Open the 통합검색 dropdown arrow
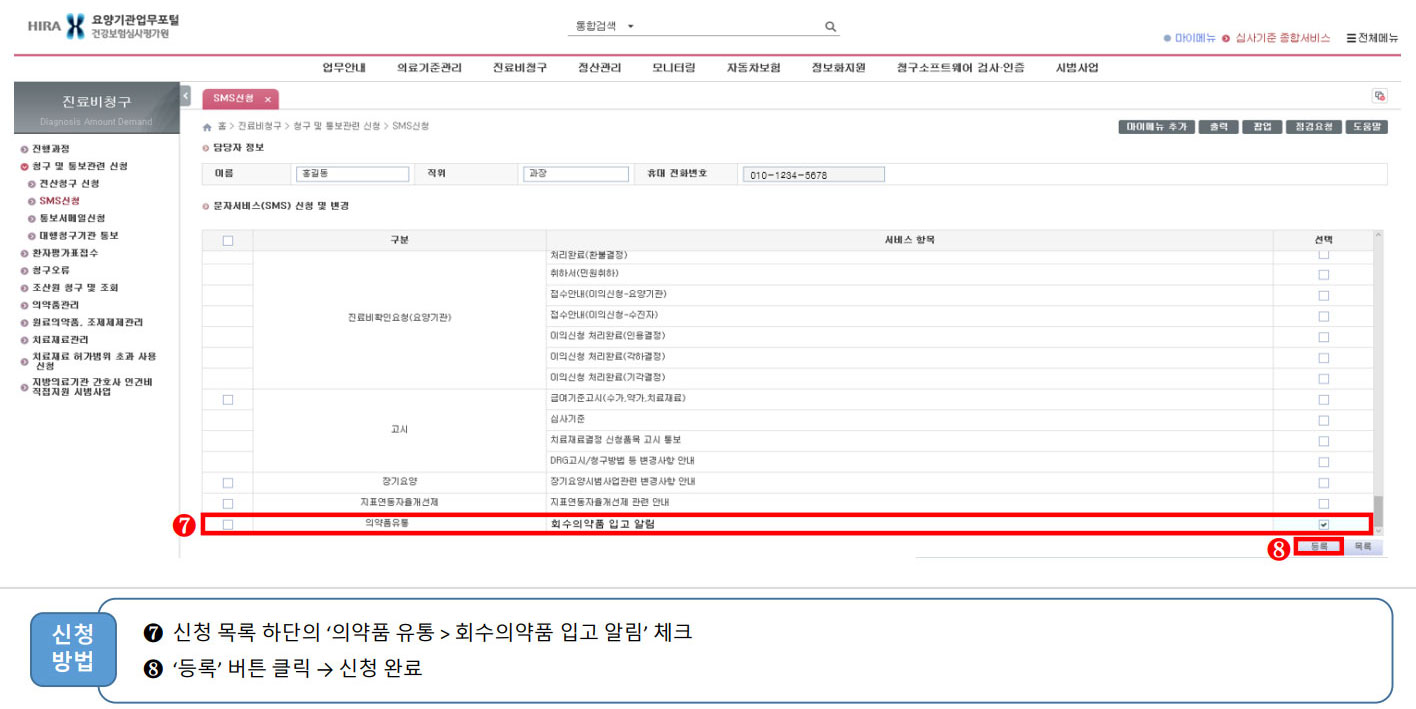 pos(631,27)
